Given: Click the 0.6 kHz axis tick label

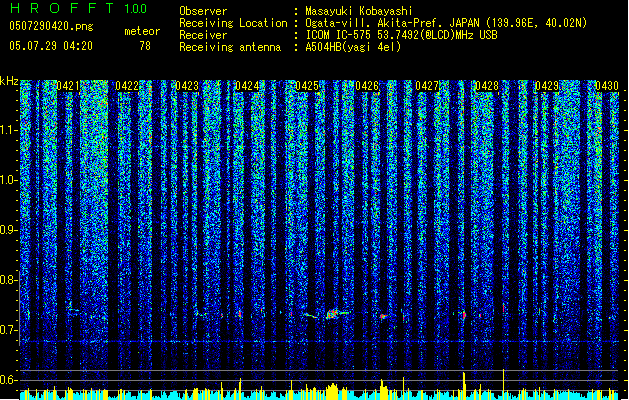Looking at the screenshot, I should click(x=9, y=380).
